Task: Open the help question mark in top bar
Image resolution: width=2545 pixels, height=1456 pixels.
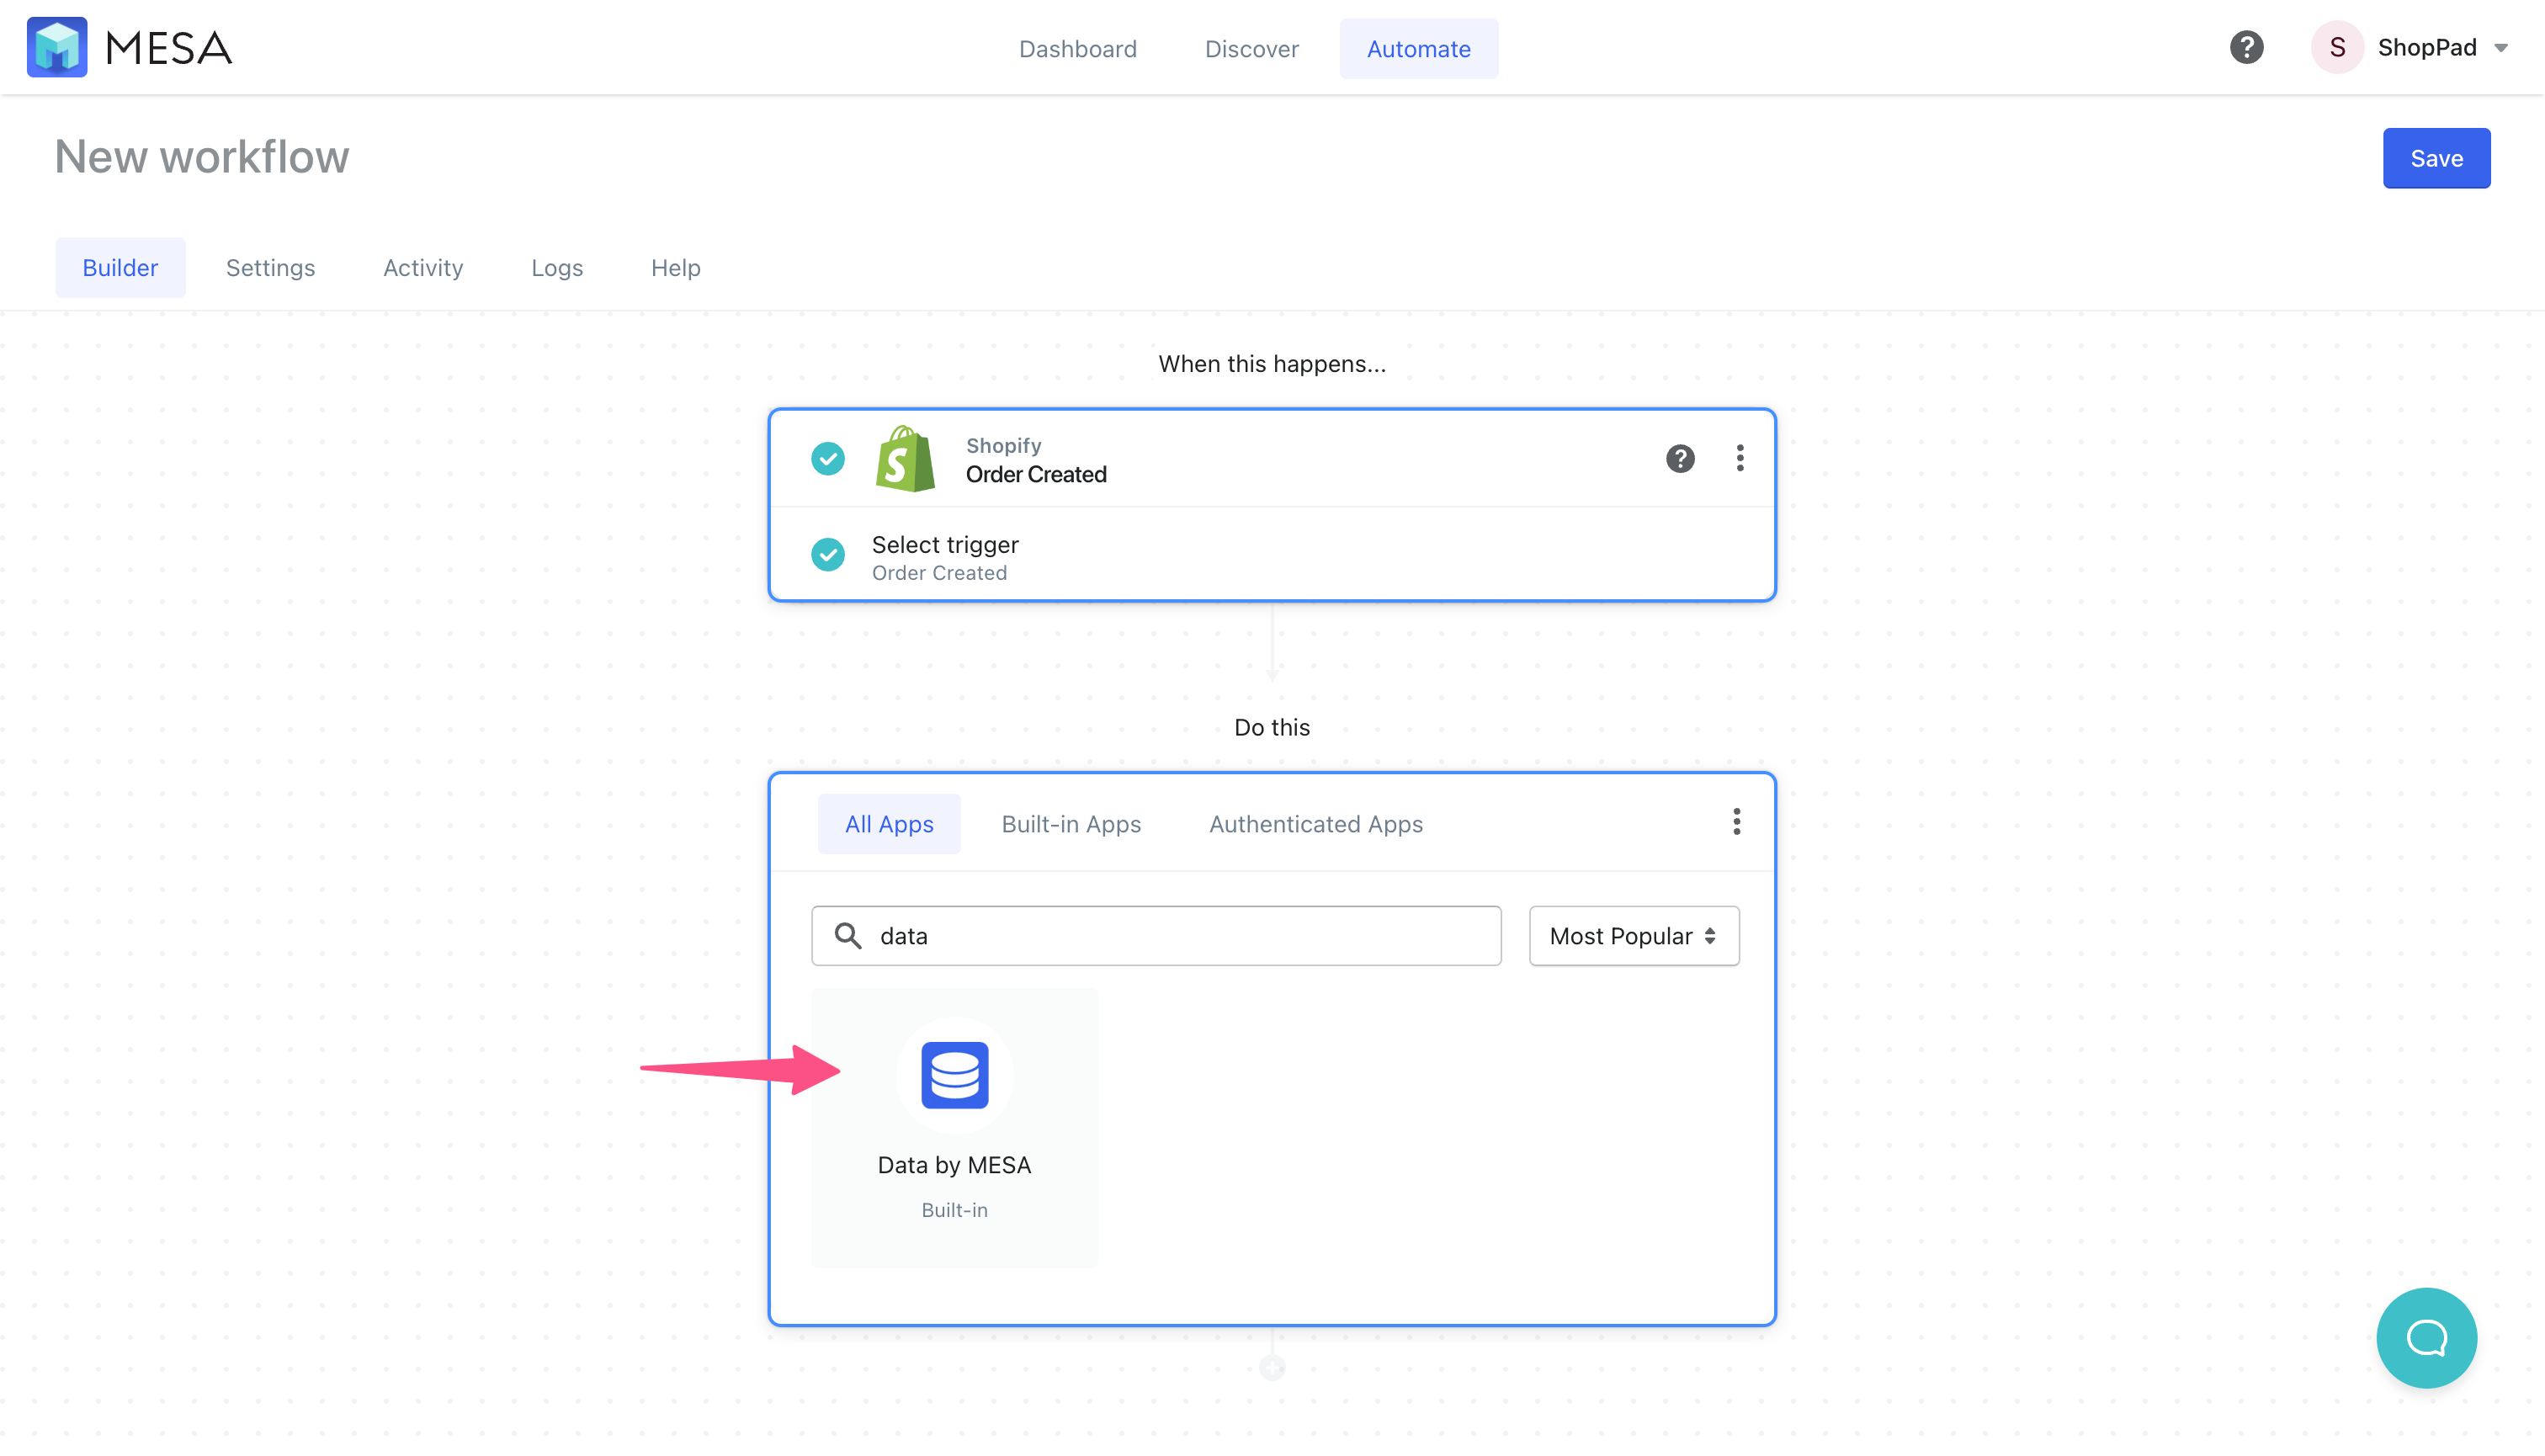Action: [2246, 47]
